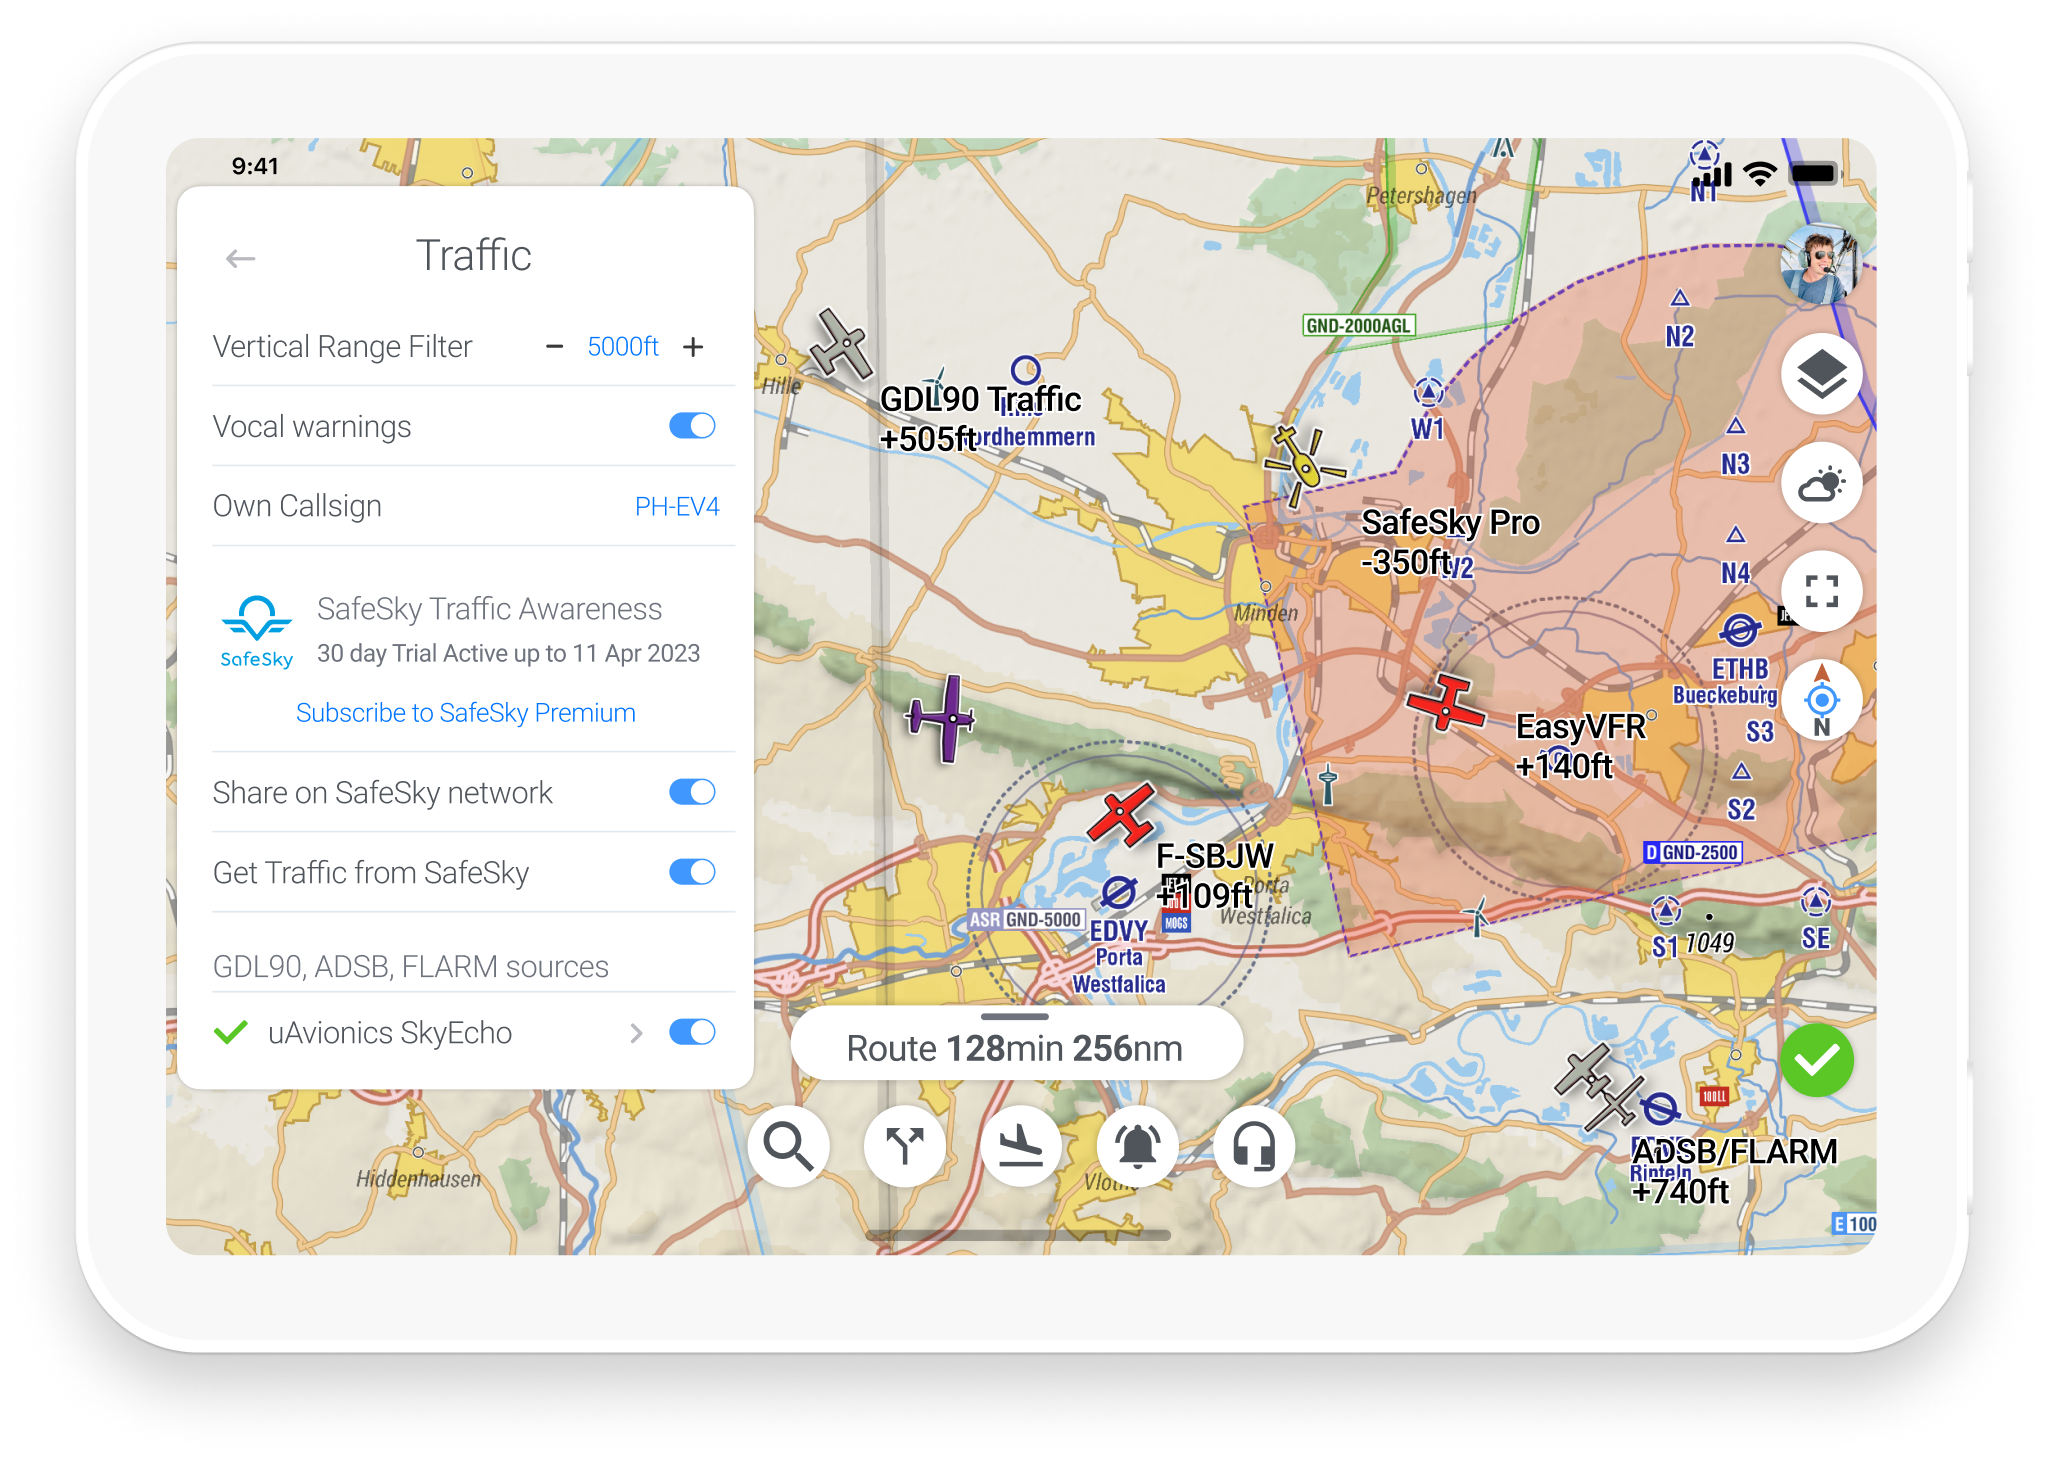Toggle full-screen map mode

[1821, 591]
